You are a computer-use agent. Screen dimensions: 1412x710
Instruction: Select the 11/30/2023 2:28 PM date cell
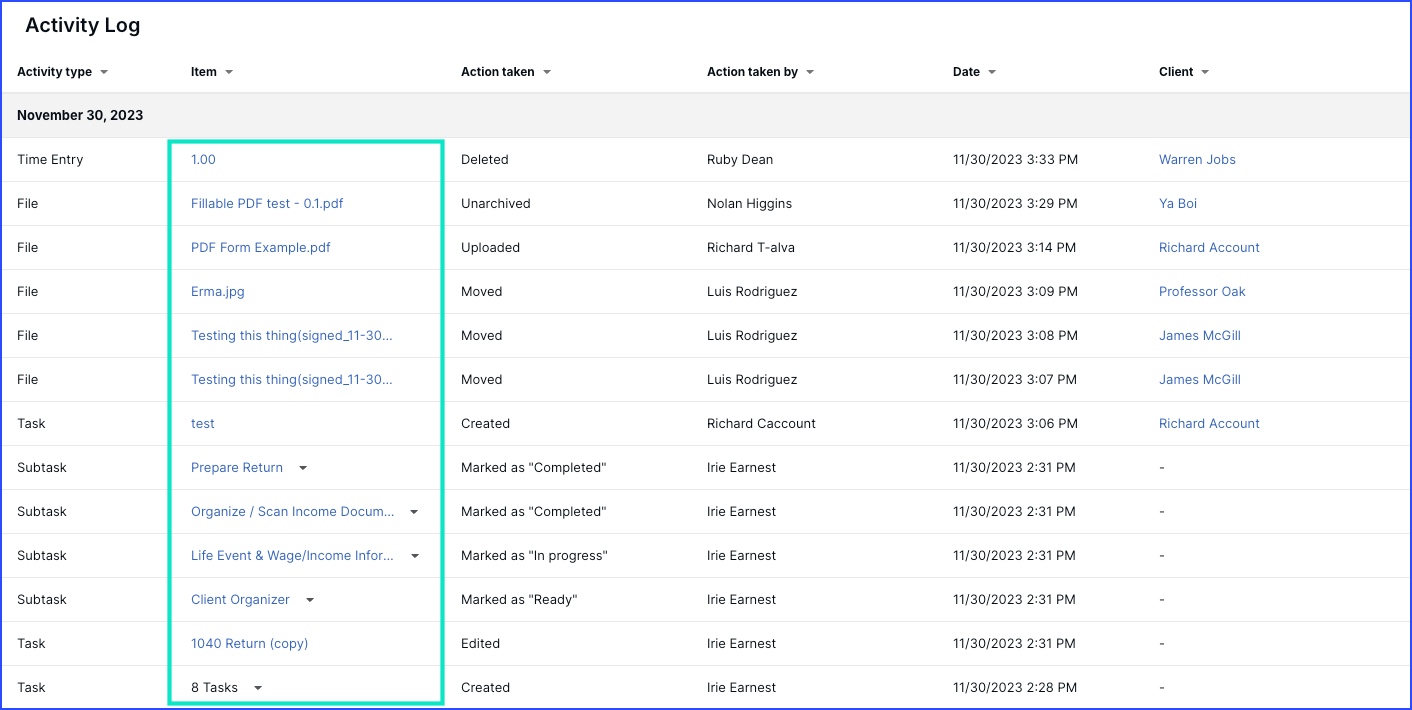click(1015, 688)
